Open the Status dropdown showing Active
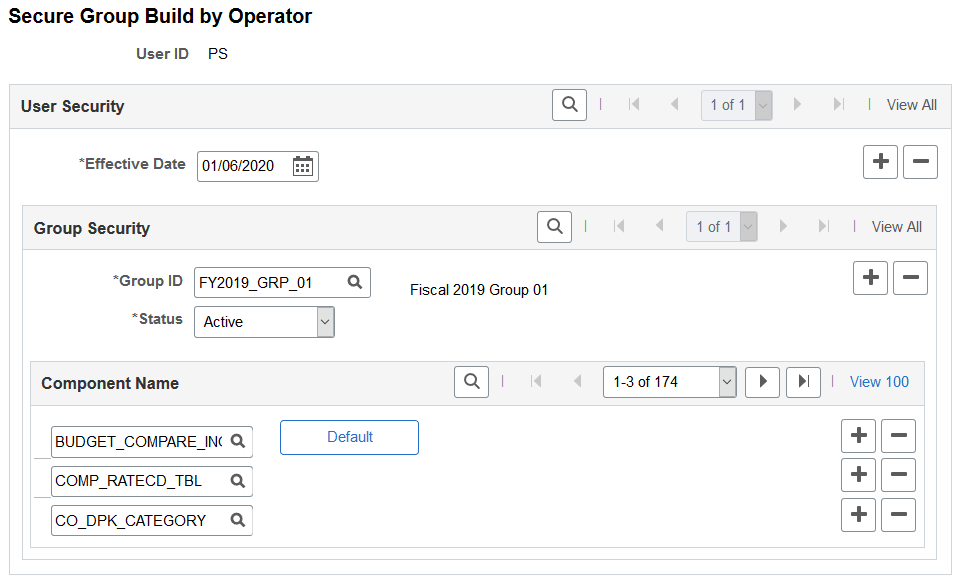The image size is (963, 586). [324, 322]
